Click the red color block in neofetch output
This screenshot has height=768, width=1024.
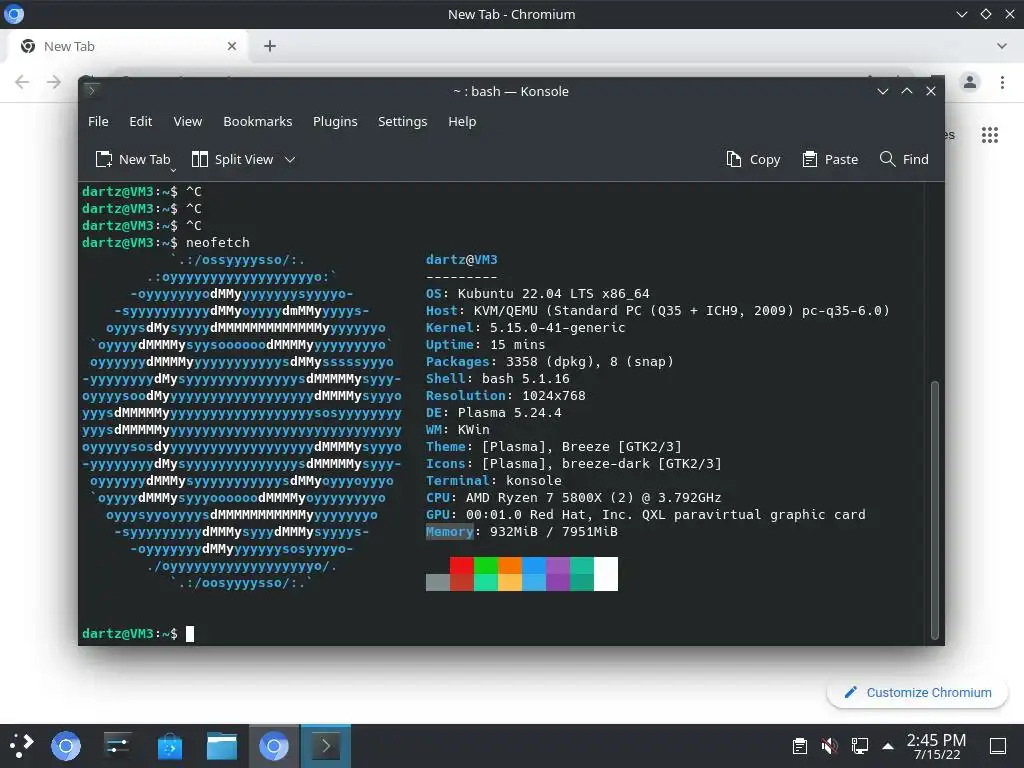[x=462, y=566]
